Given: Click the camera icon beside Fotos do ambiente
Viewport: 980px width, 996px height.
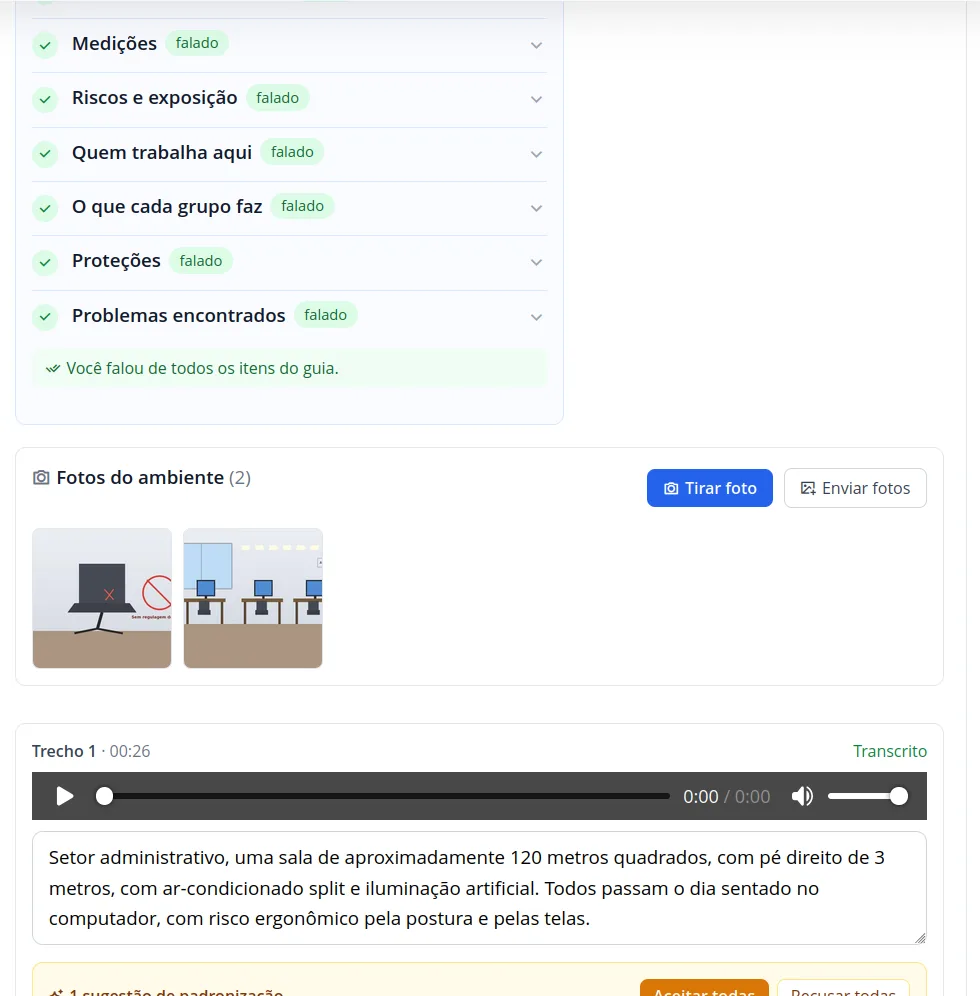Looking at the screenshot, I should [41, 478].
